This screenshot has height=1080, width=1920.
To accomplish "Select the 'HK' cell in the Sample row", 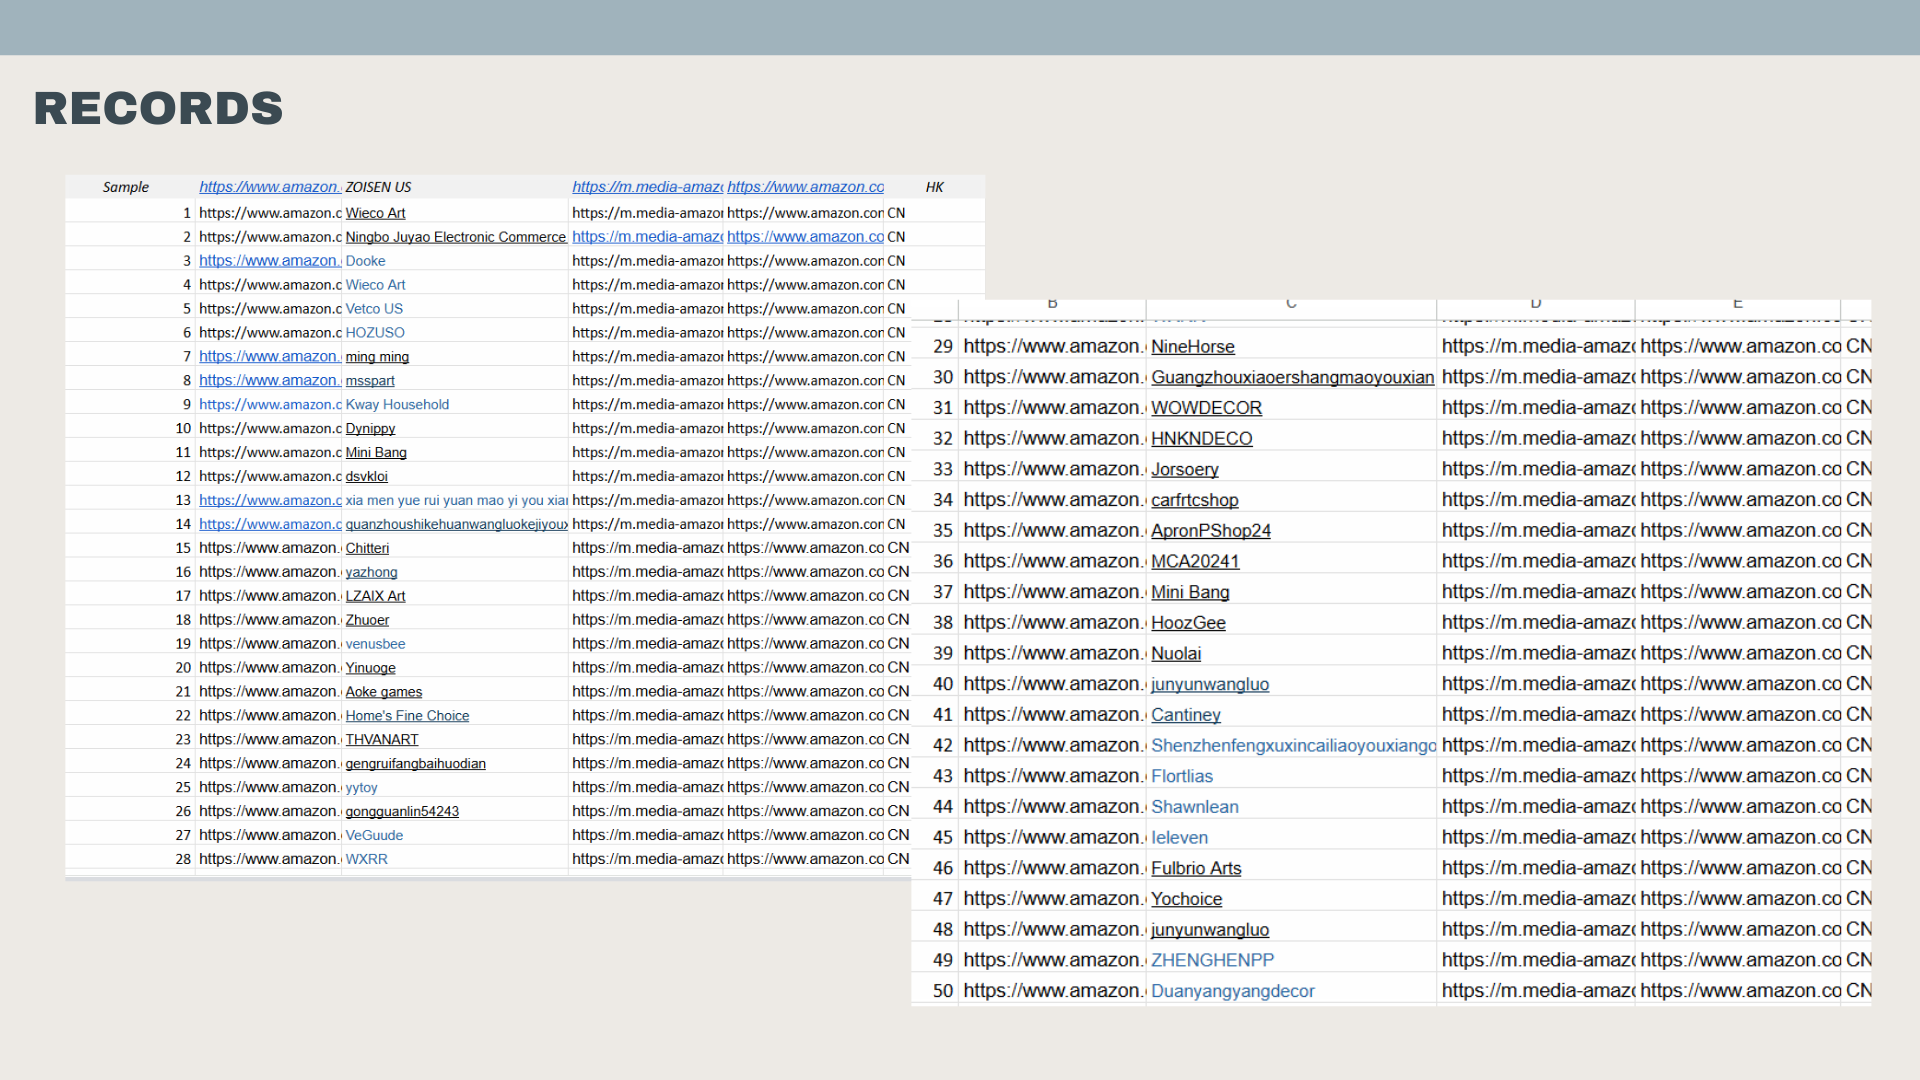I will tap(934, 188).
